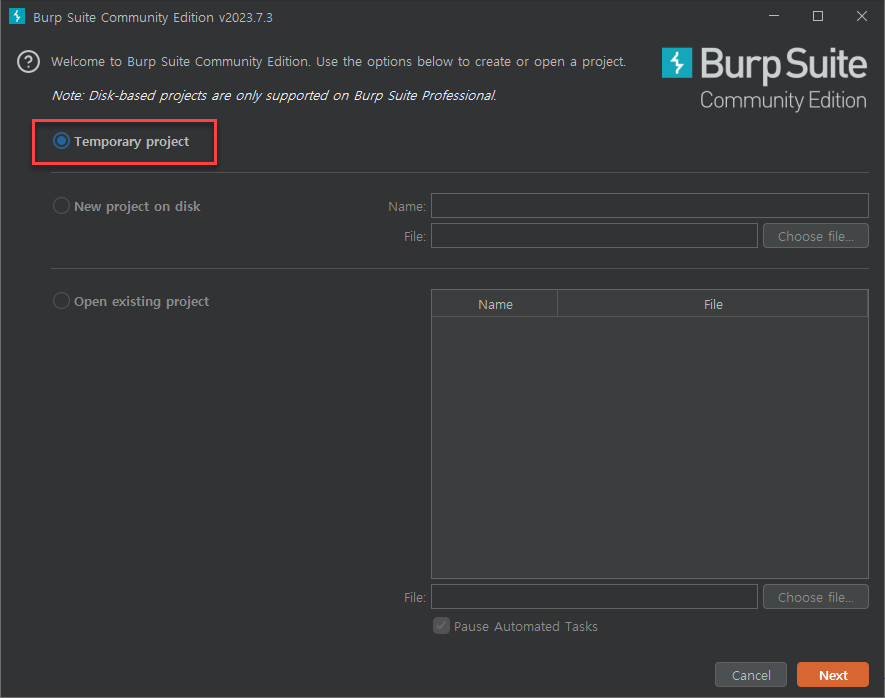Click the new project File path field
The height and width of the screenshot is (698, 885).
tap(594, 235)
